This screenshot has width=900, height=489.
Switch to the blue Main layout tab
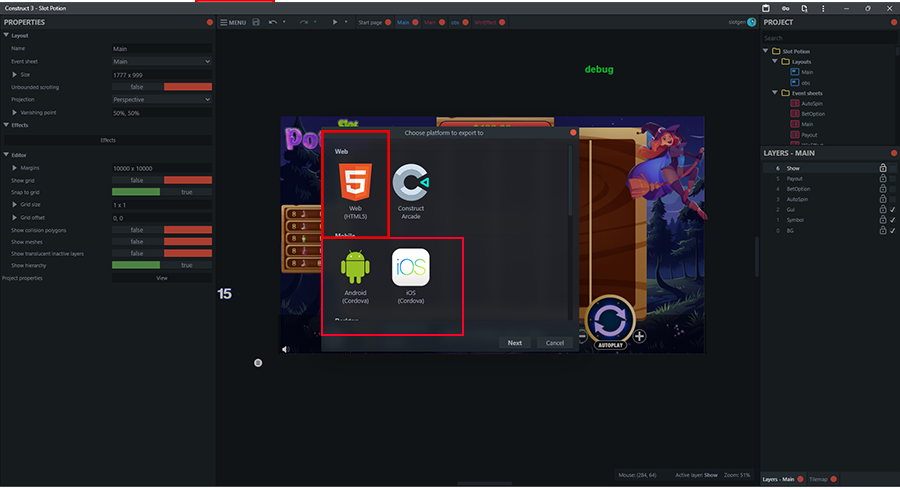(403, 22)
